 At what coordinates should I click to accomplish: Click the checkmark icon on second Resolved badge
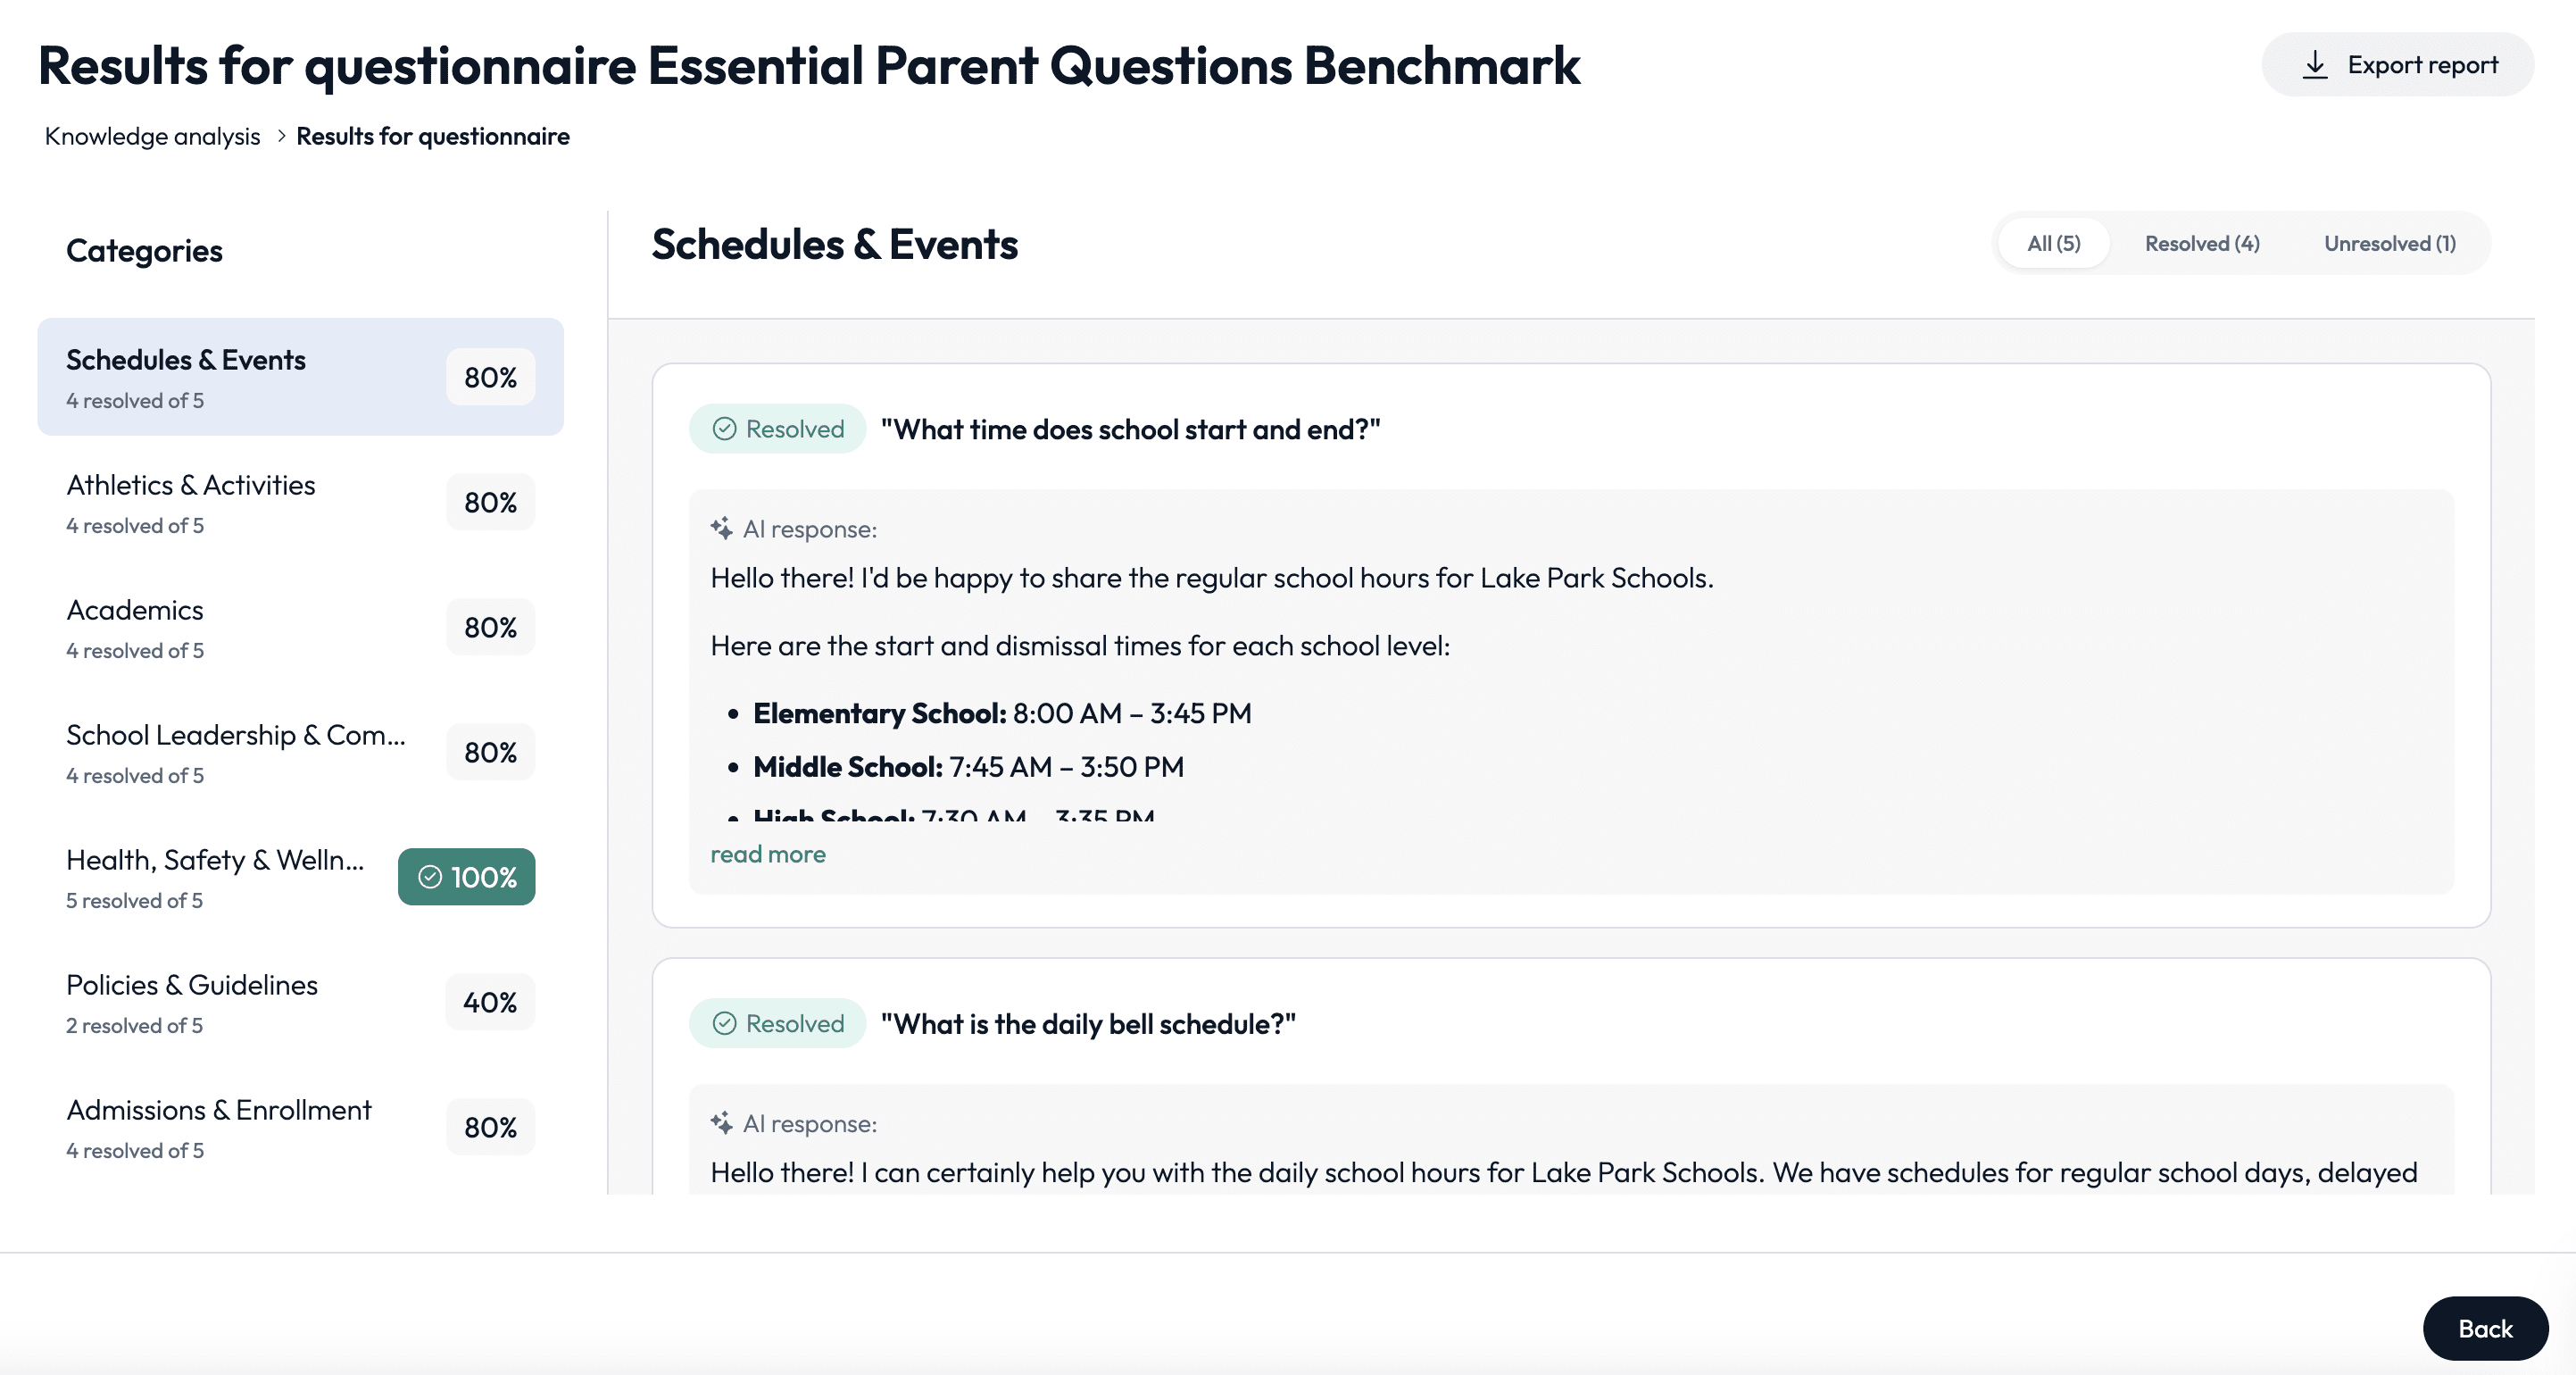725,1023
